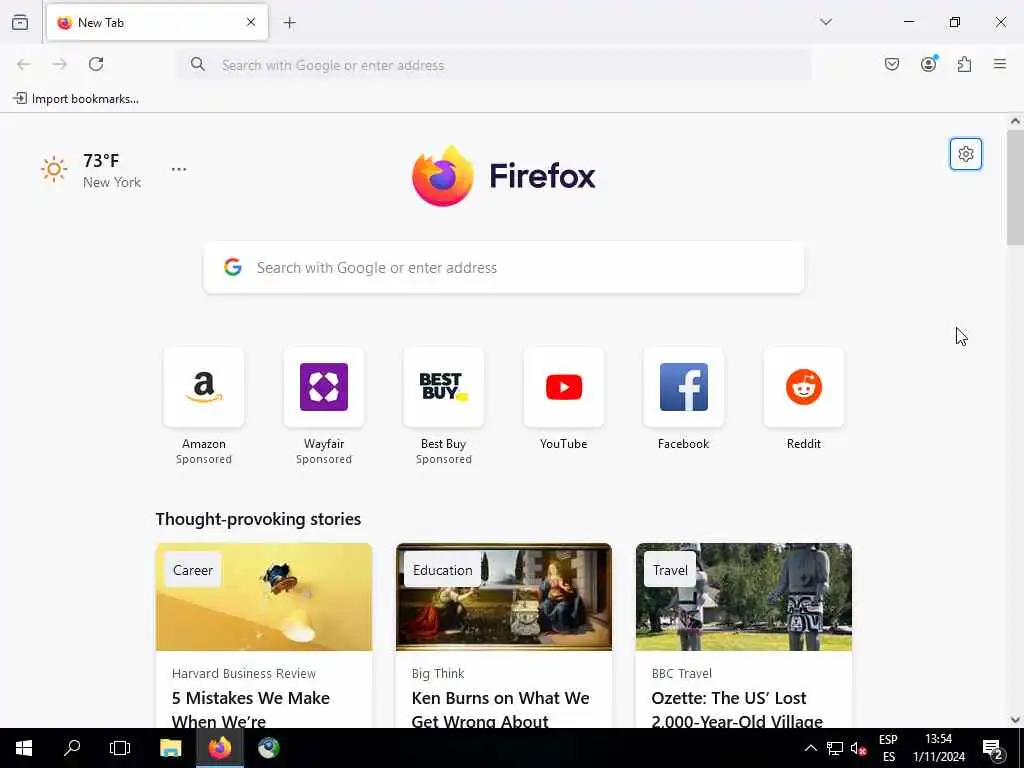The width and height of the screenshot is (1024, 768).
Task: Open the weather widget for New York
Action: [90, 170]
